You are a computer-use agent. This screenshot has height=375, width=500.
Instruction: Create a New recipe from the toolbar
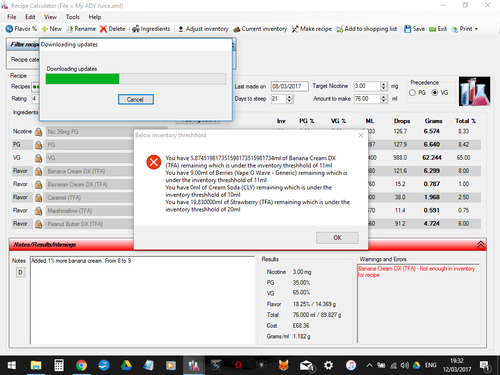(x=51, y=29)
